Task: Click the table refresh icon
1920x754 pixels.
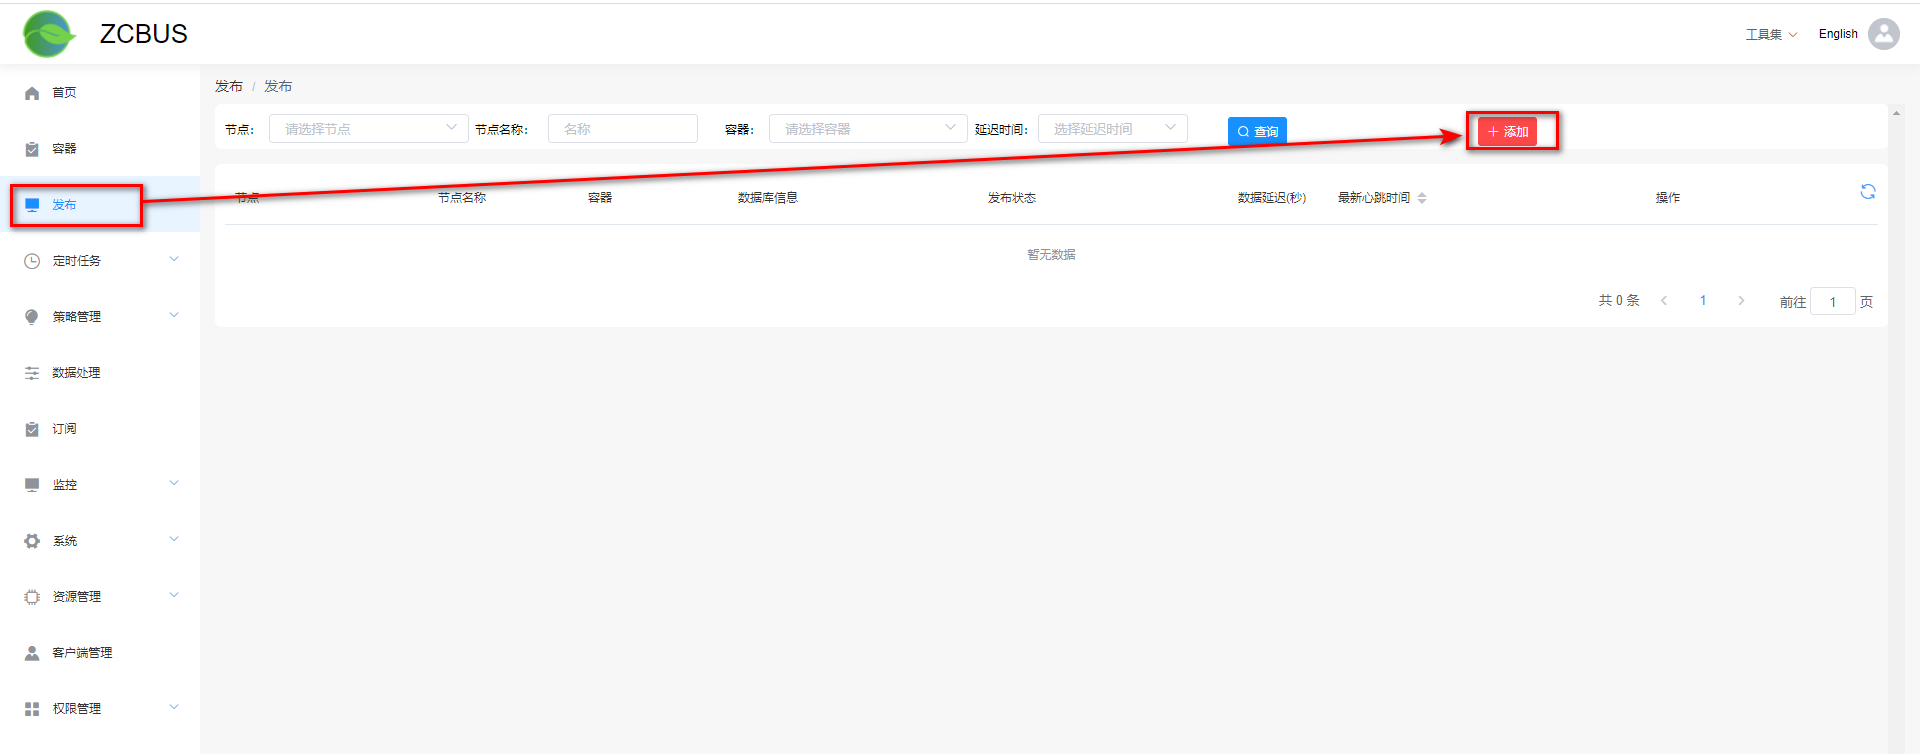Action: [x=1867, y=192]
